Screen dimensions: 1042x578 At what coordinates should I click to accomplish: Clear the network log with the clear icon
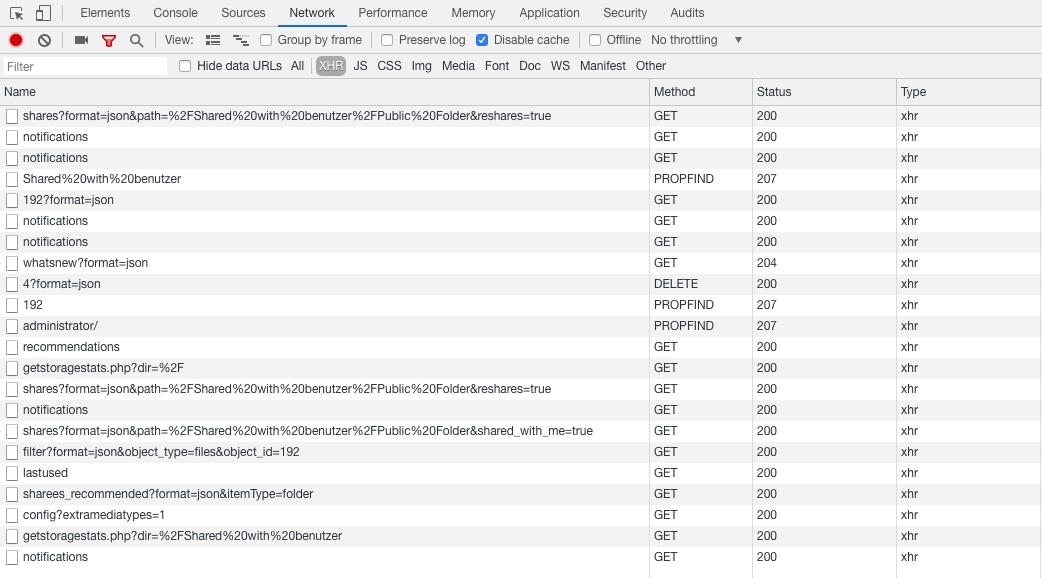click(45, 41)
